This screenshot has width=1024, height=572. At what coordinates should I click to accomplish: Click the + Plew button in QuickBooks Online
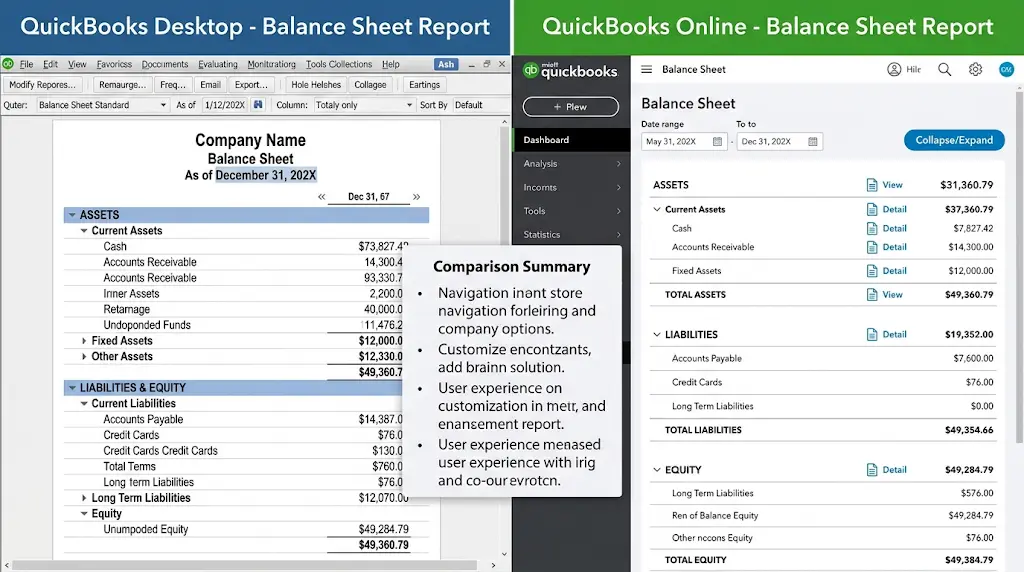(571, 106)
